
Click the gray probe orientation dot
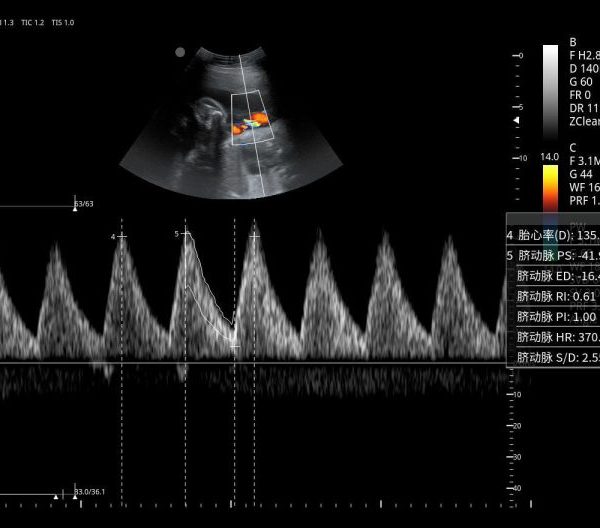[x=180, y=52]
